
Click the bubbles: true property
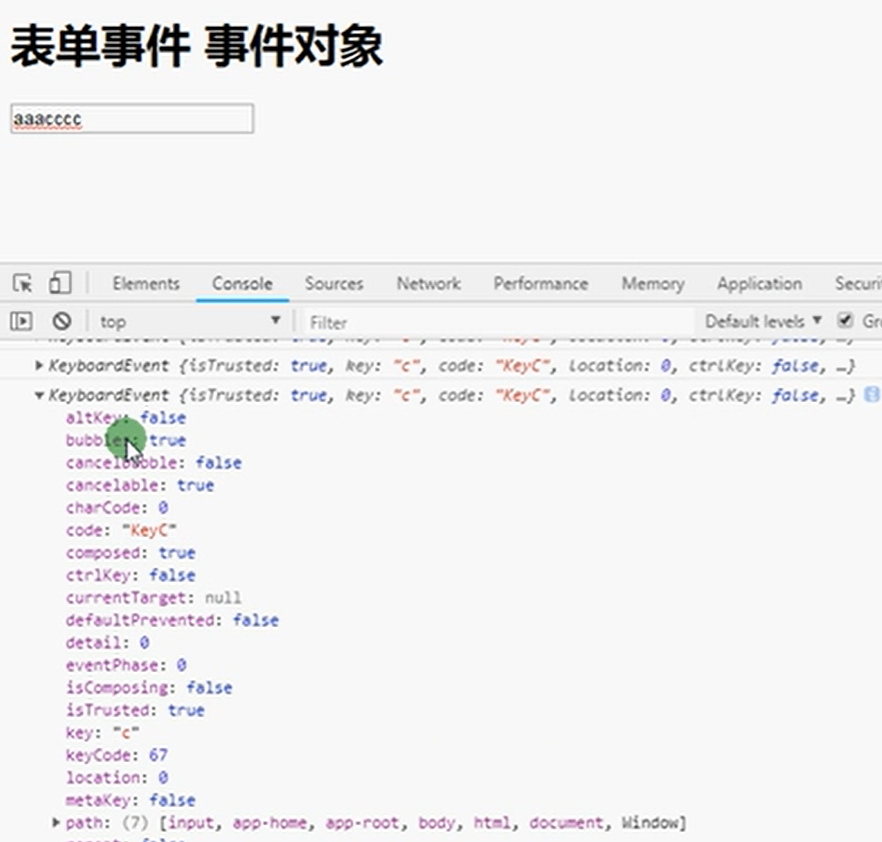(125, 440)
